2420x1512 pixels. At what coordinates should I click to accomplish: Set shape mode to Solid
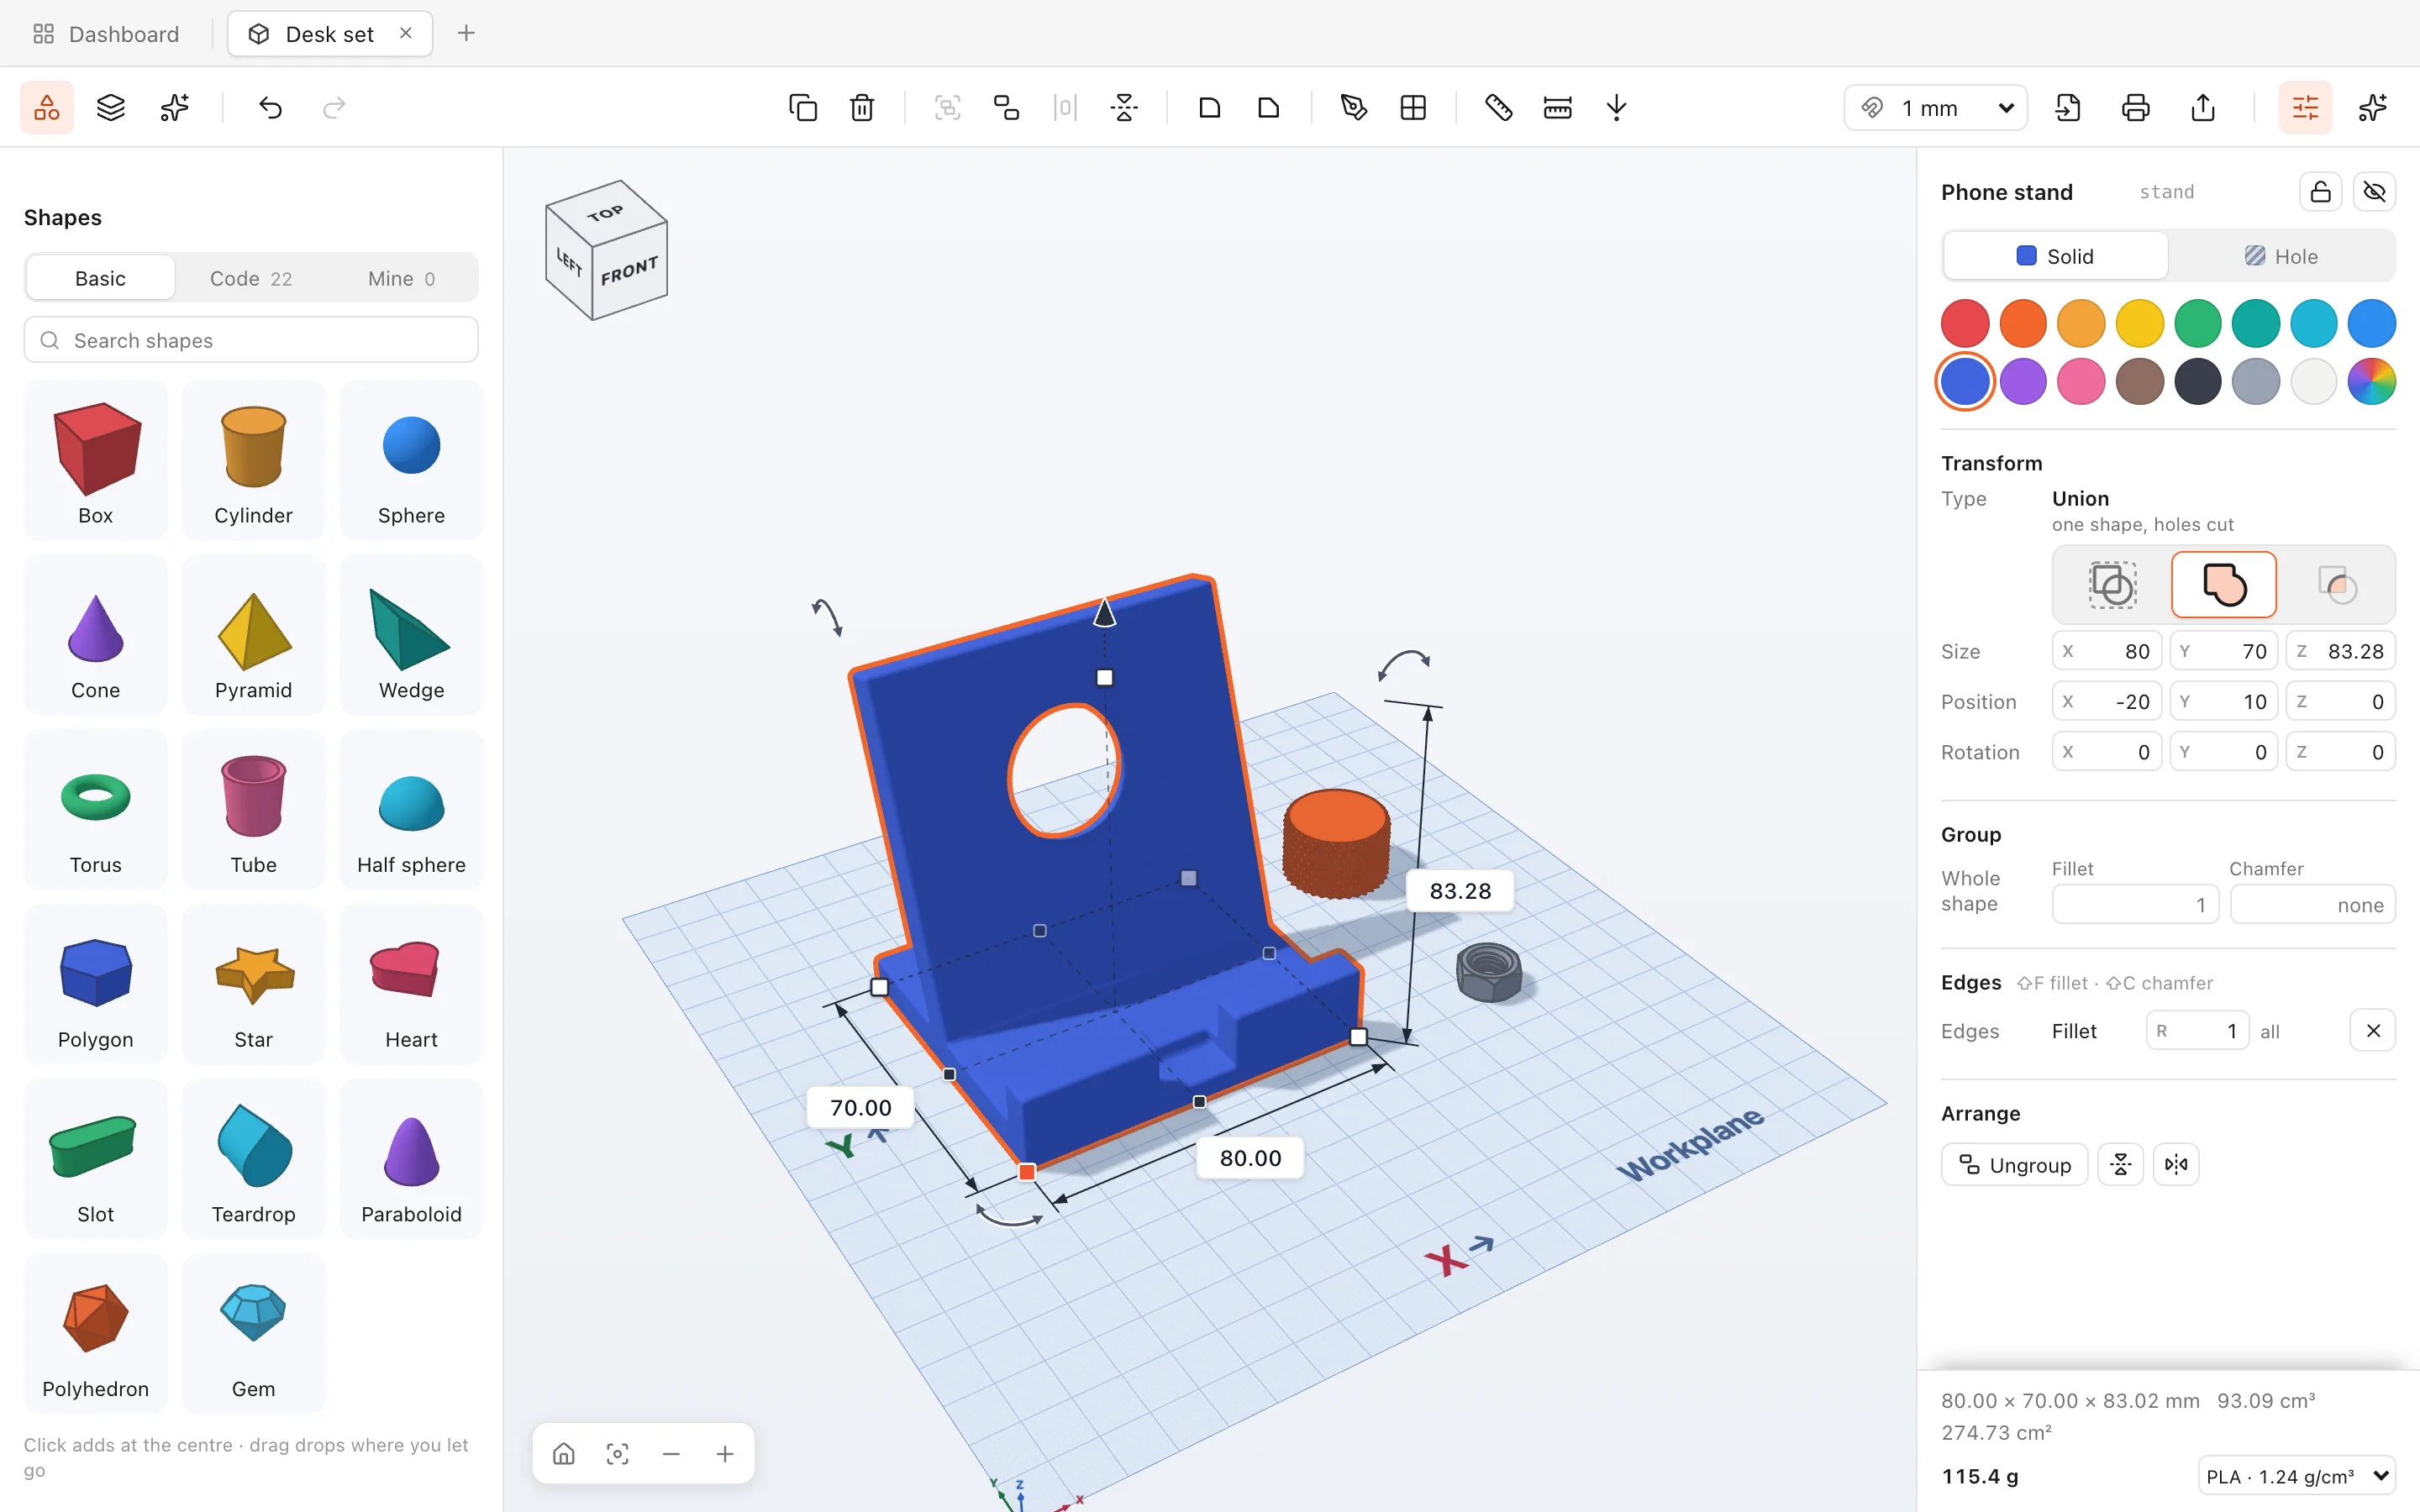point(2055,256)
